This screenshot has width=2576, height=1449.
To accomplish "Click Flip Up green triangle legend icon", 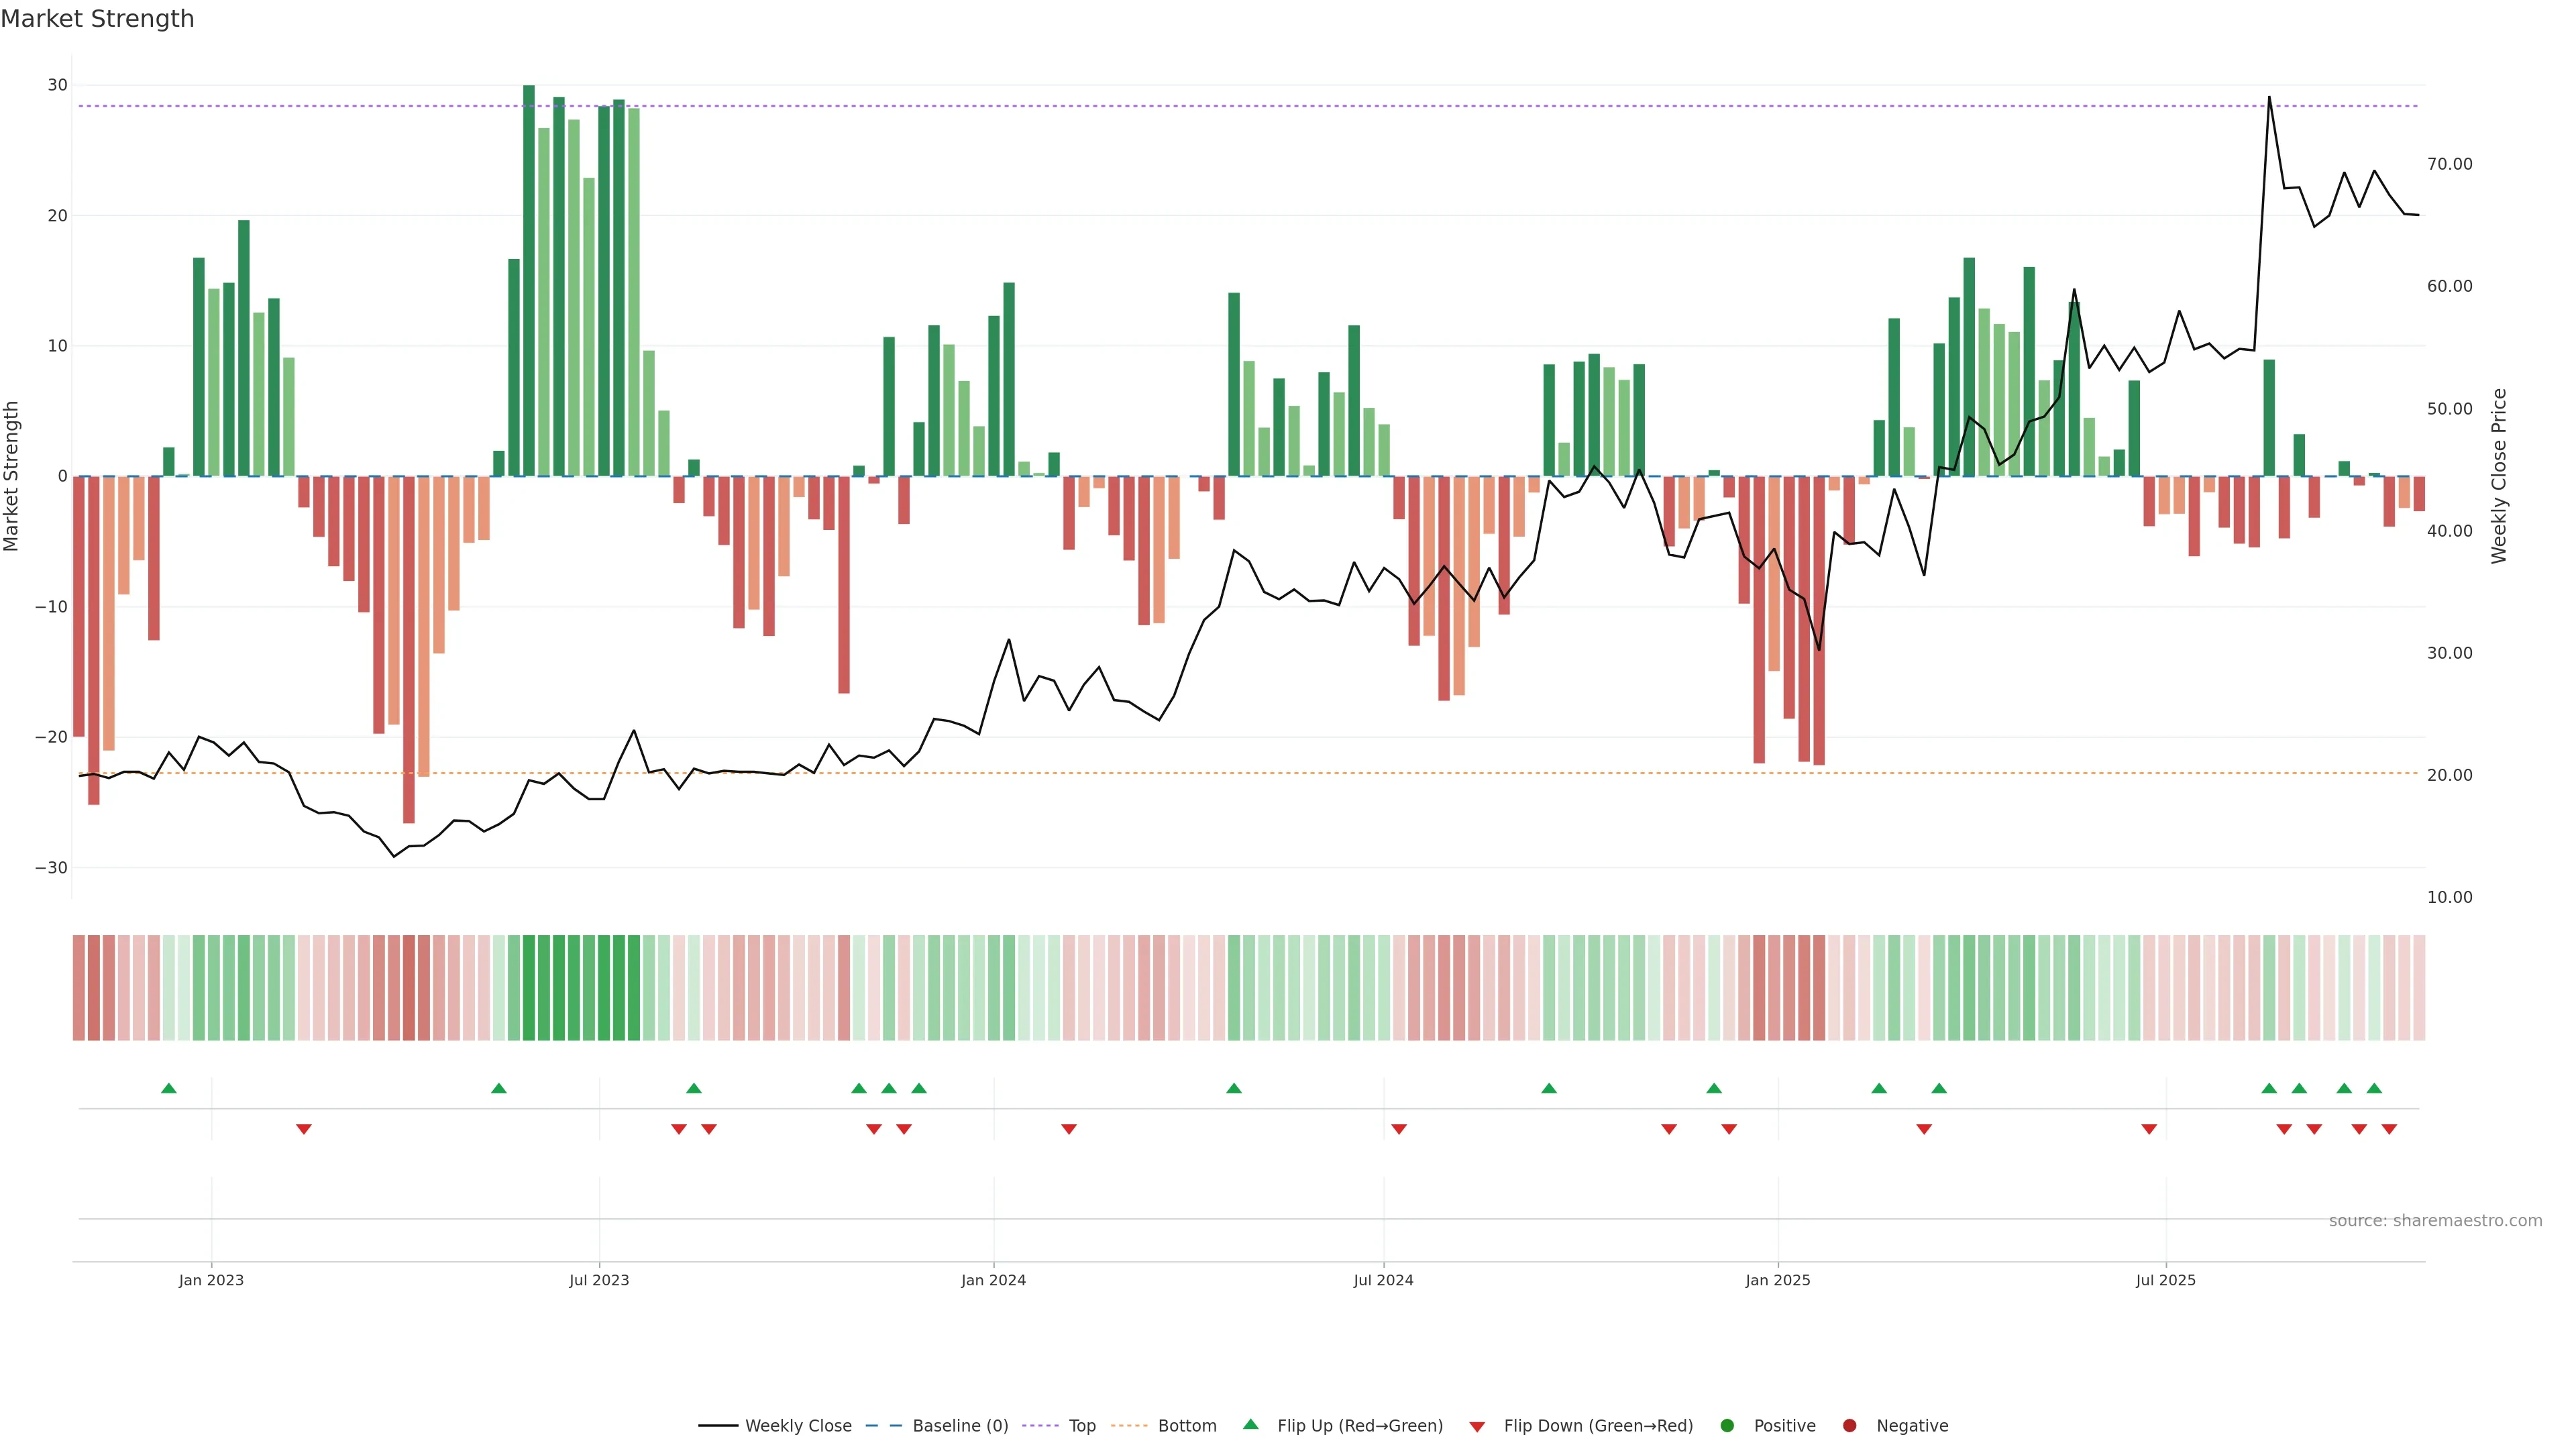I will pos(1250,1424).
